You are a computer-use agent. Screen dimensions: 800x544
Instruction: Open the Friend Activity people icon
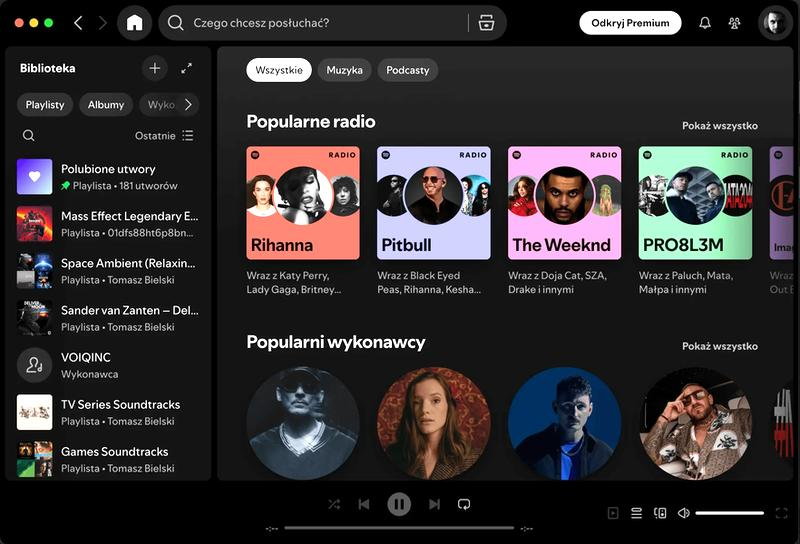(x=734, y=23)
